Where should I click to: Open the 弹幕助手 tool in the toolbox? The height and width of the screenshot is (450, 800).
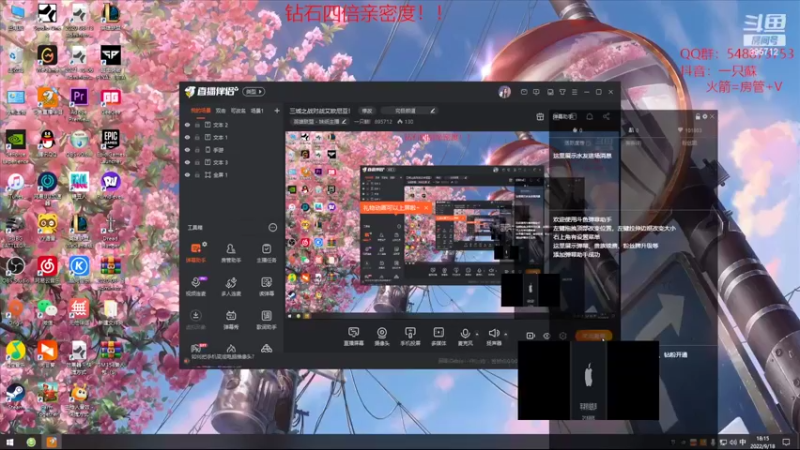(x=195, y=253)
